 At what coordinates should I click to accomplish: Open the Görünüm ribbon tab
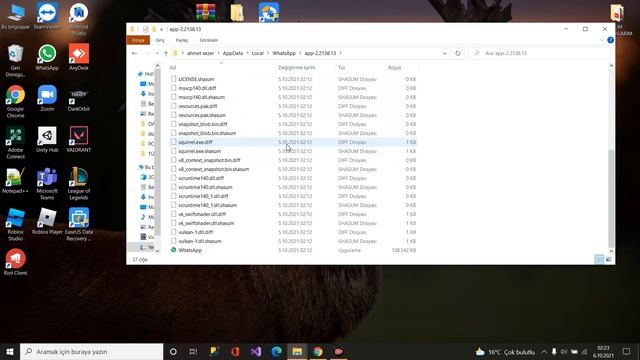[x=209, y=40]
